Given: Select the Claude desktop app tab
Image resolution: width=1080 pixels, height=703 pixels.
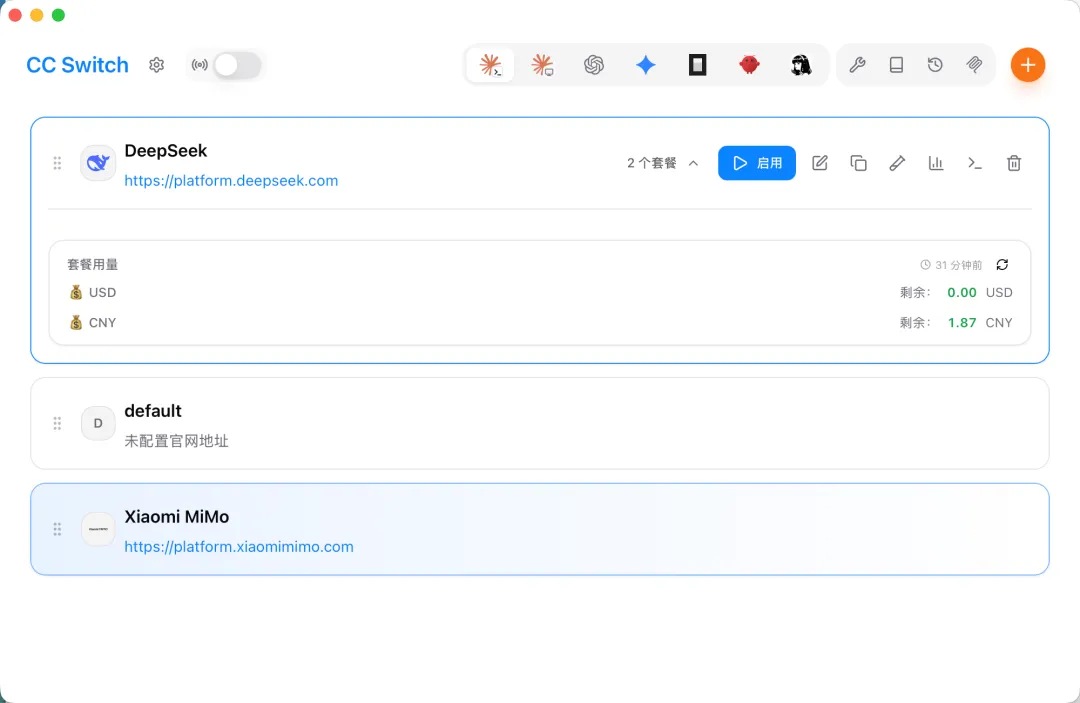Looking at the screenshot, I should coord(542,65).
